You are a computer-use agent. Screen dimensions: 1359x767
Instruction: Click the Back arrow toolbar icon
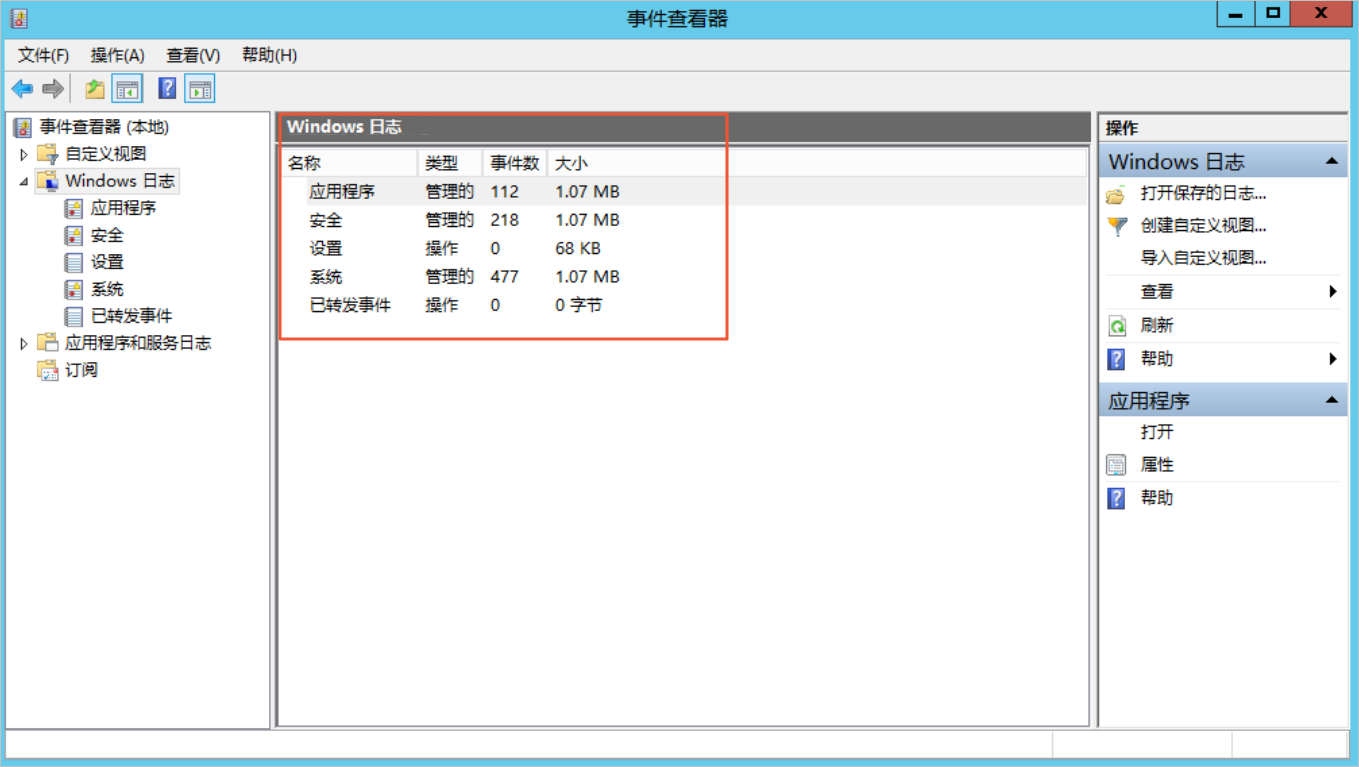(x=22, y=89)
